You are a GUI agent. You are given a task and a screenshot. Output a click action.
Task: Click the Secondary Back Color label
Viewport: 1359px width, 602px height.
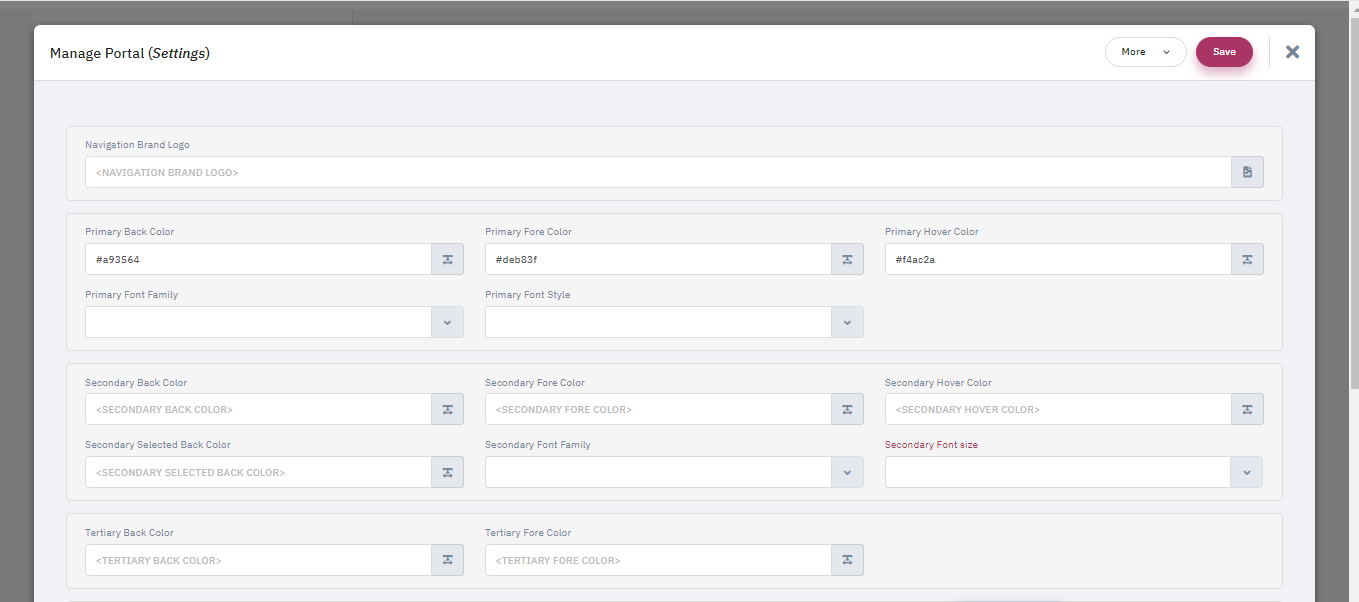point(136,383)
